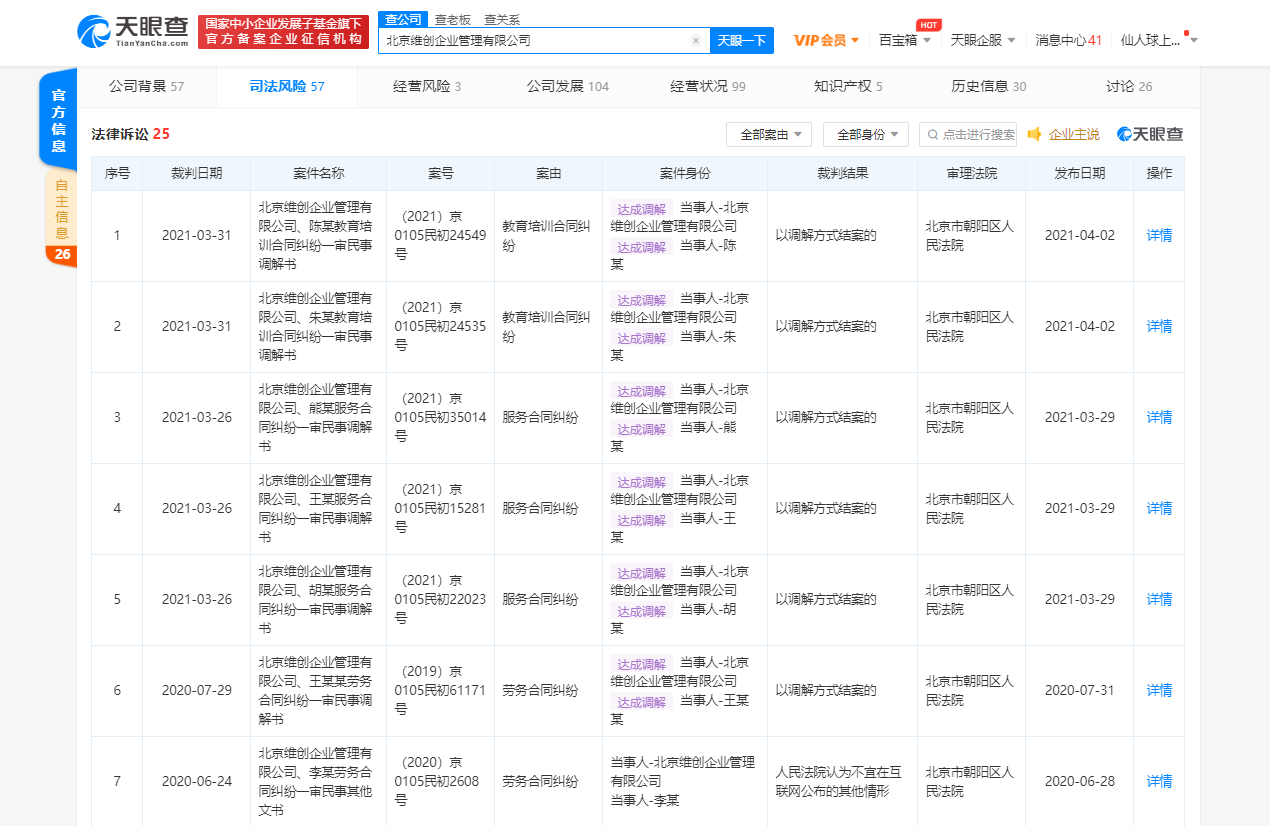The image size is (1270, 826).
Task: Open the 讨论 26 tab
Action: (1129, 86)
